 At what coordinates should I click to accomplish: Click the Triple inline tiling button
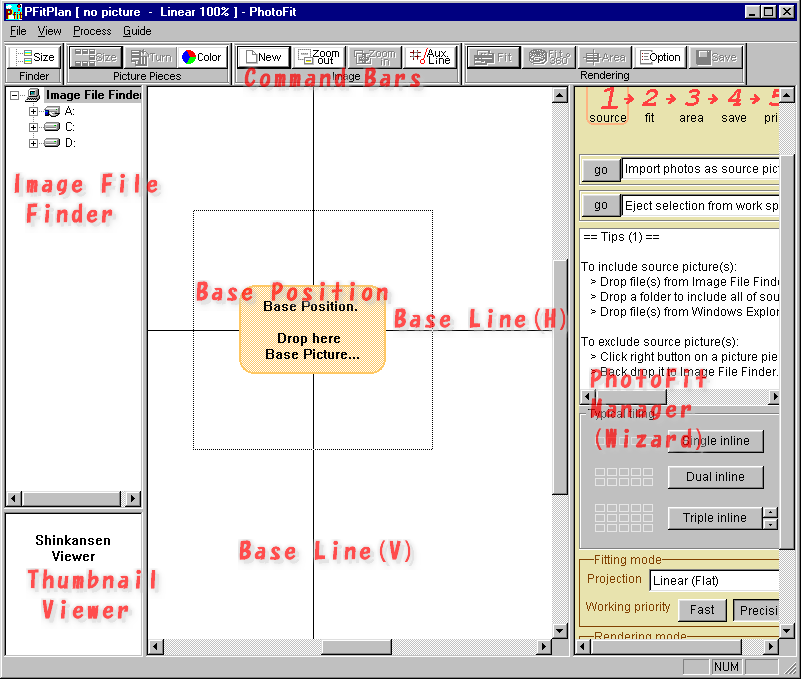pyautogui.click(x=715, y=518)
